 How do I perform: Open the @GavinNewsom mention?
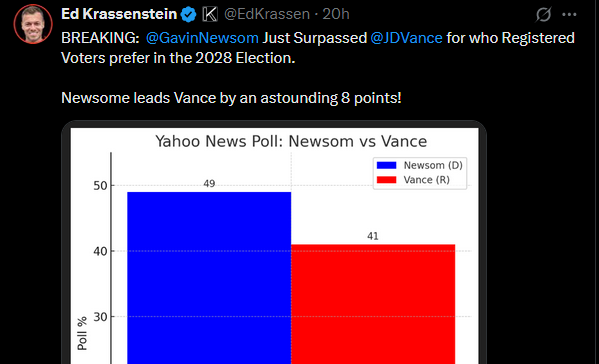202,38
